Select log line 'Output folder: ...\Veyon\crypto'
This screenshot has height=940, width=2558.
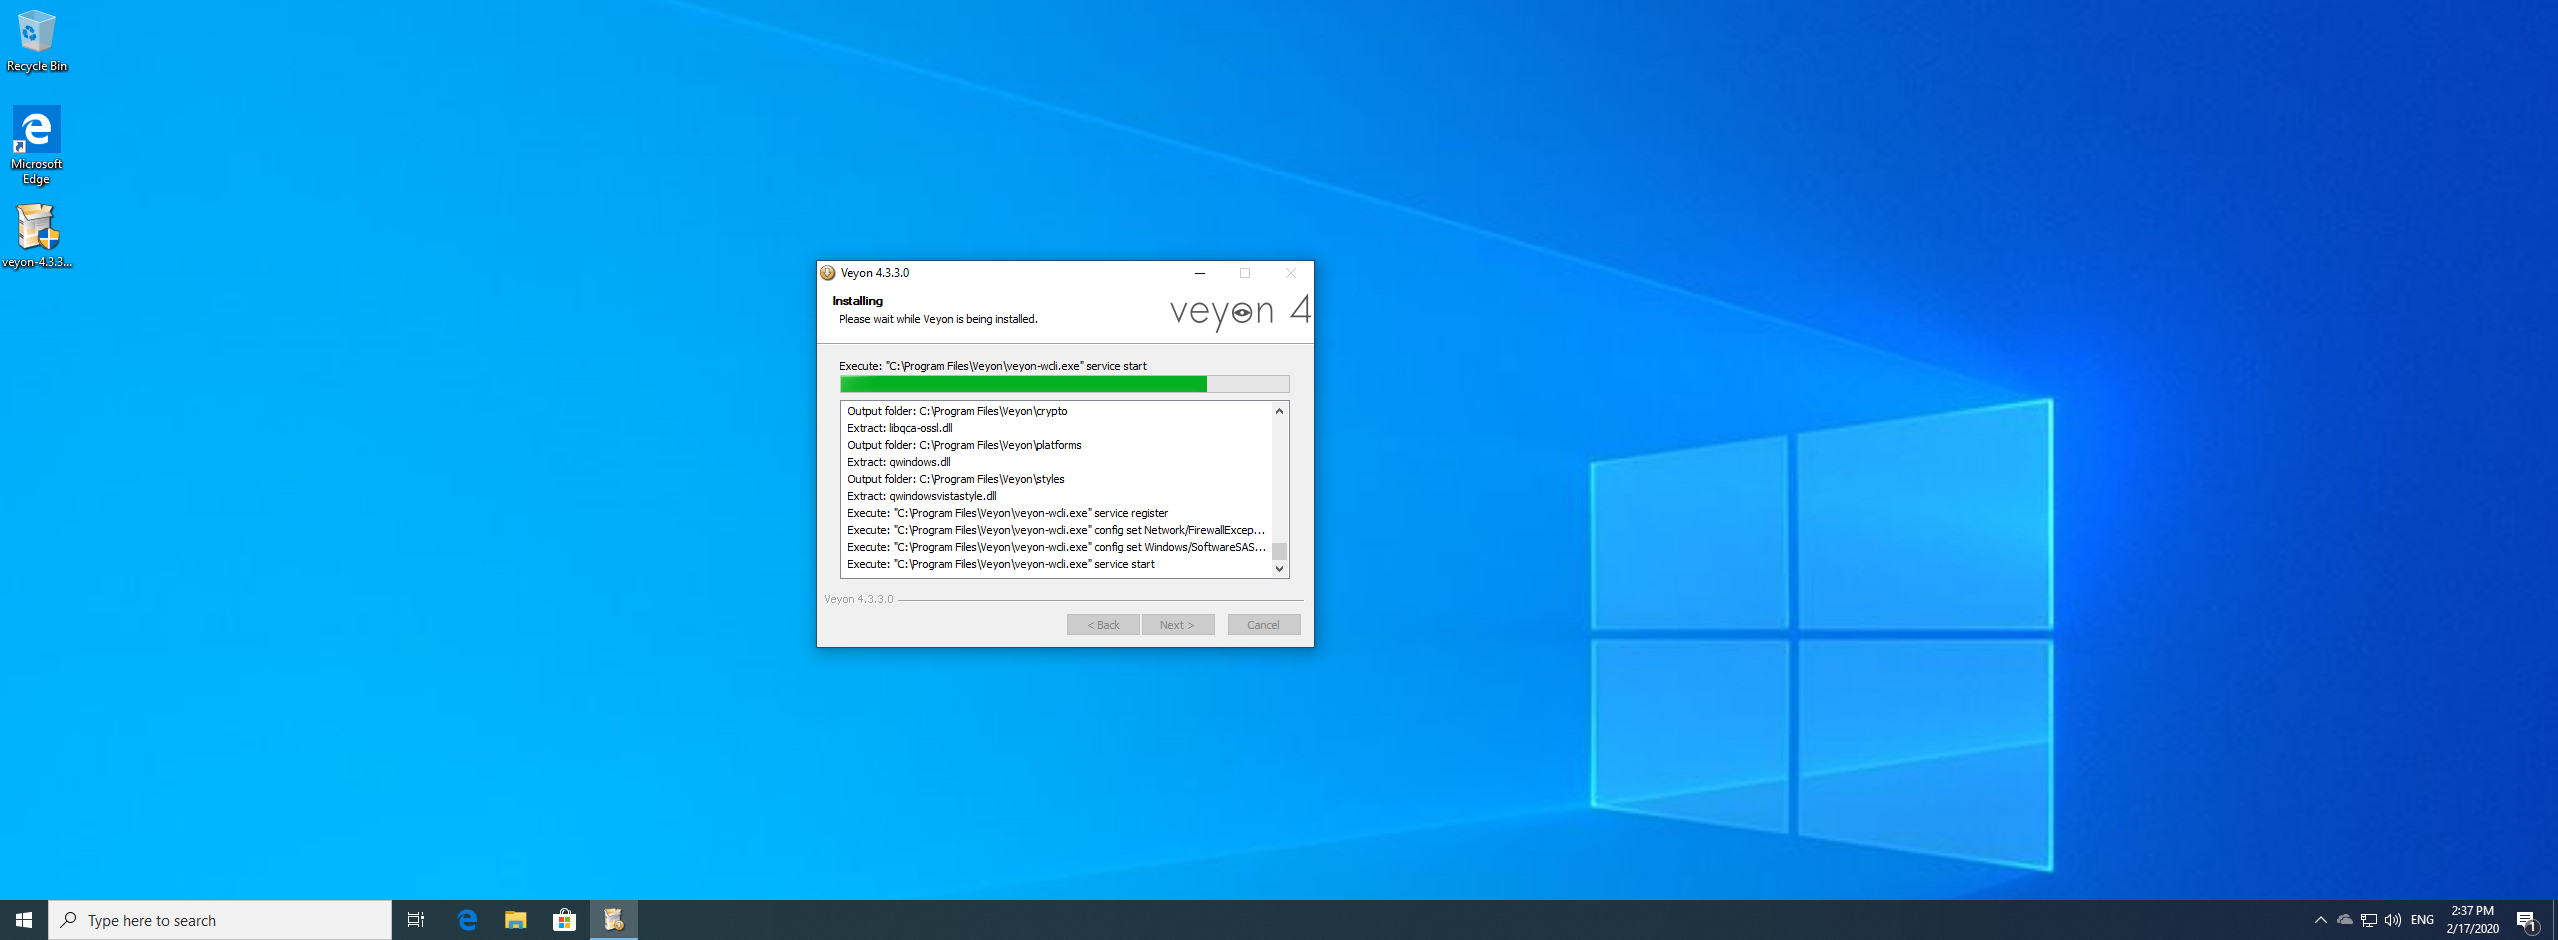point(957,411)
